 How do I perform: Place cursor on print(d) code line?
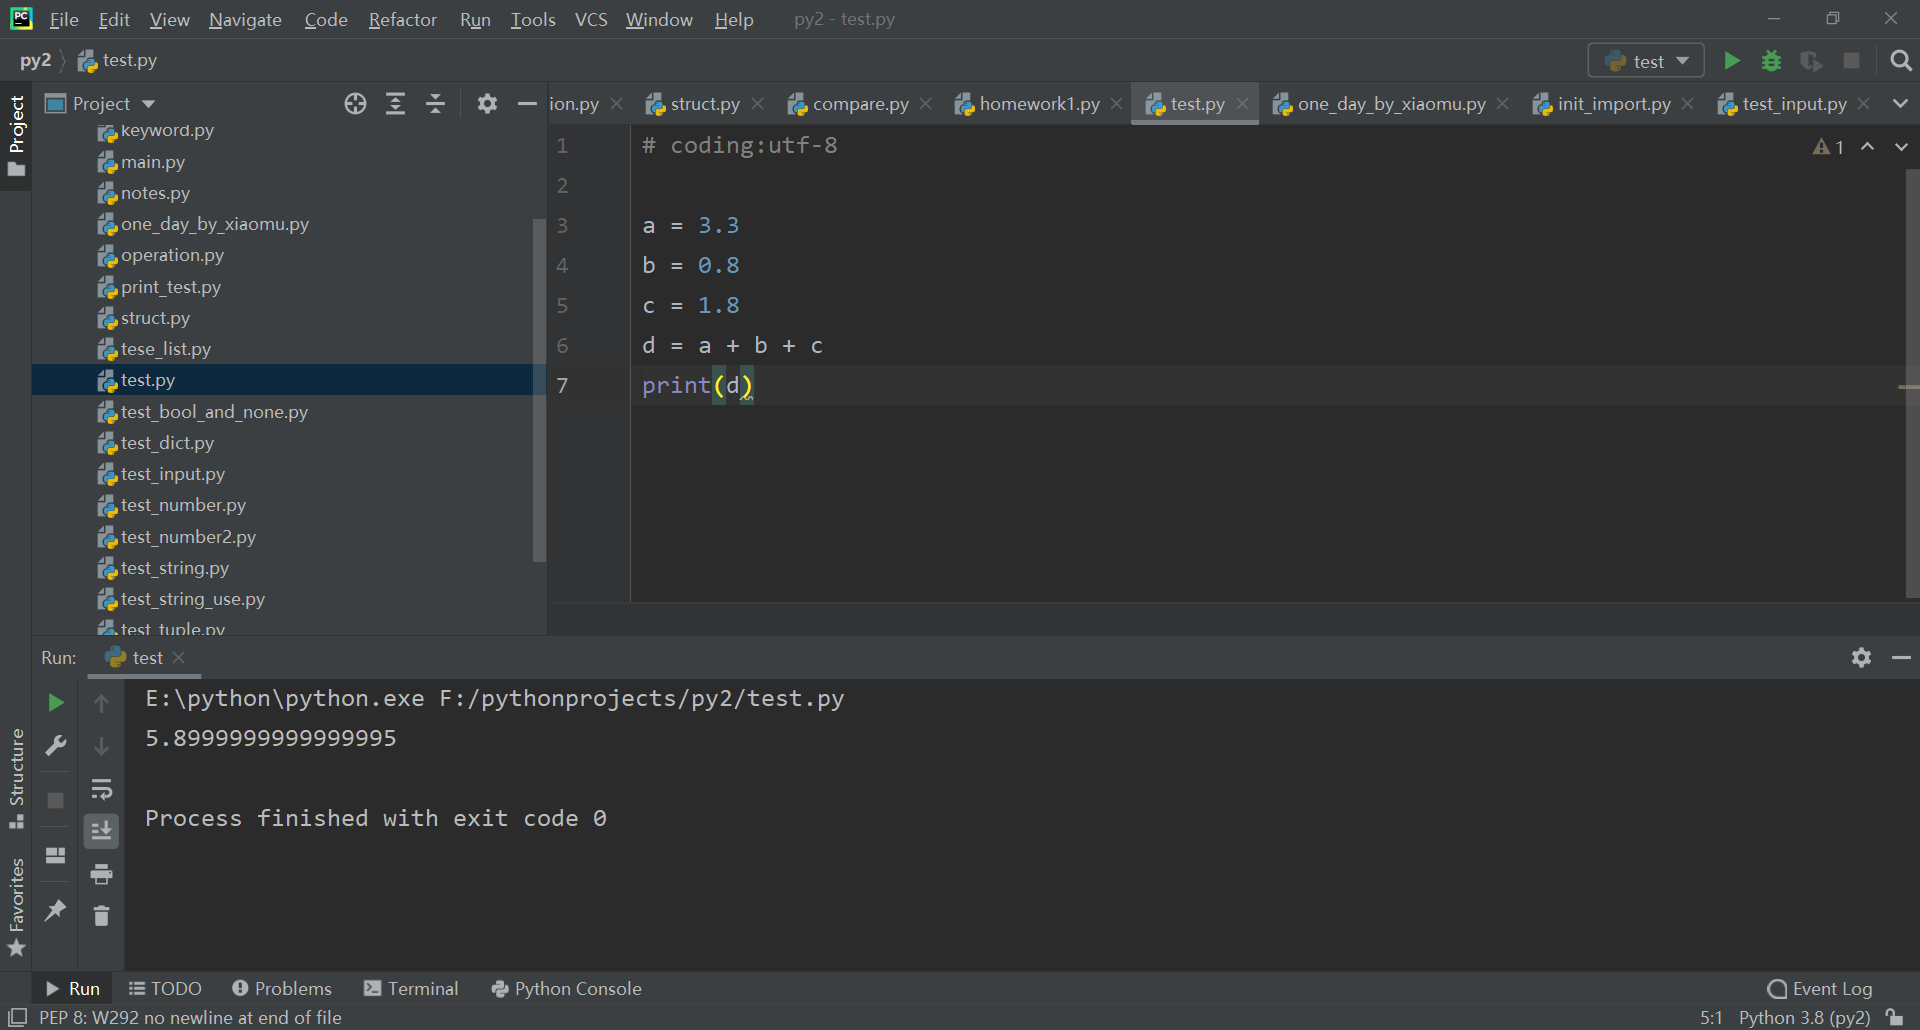point(697,385)
